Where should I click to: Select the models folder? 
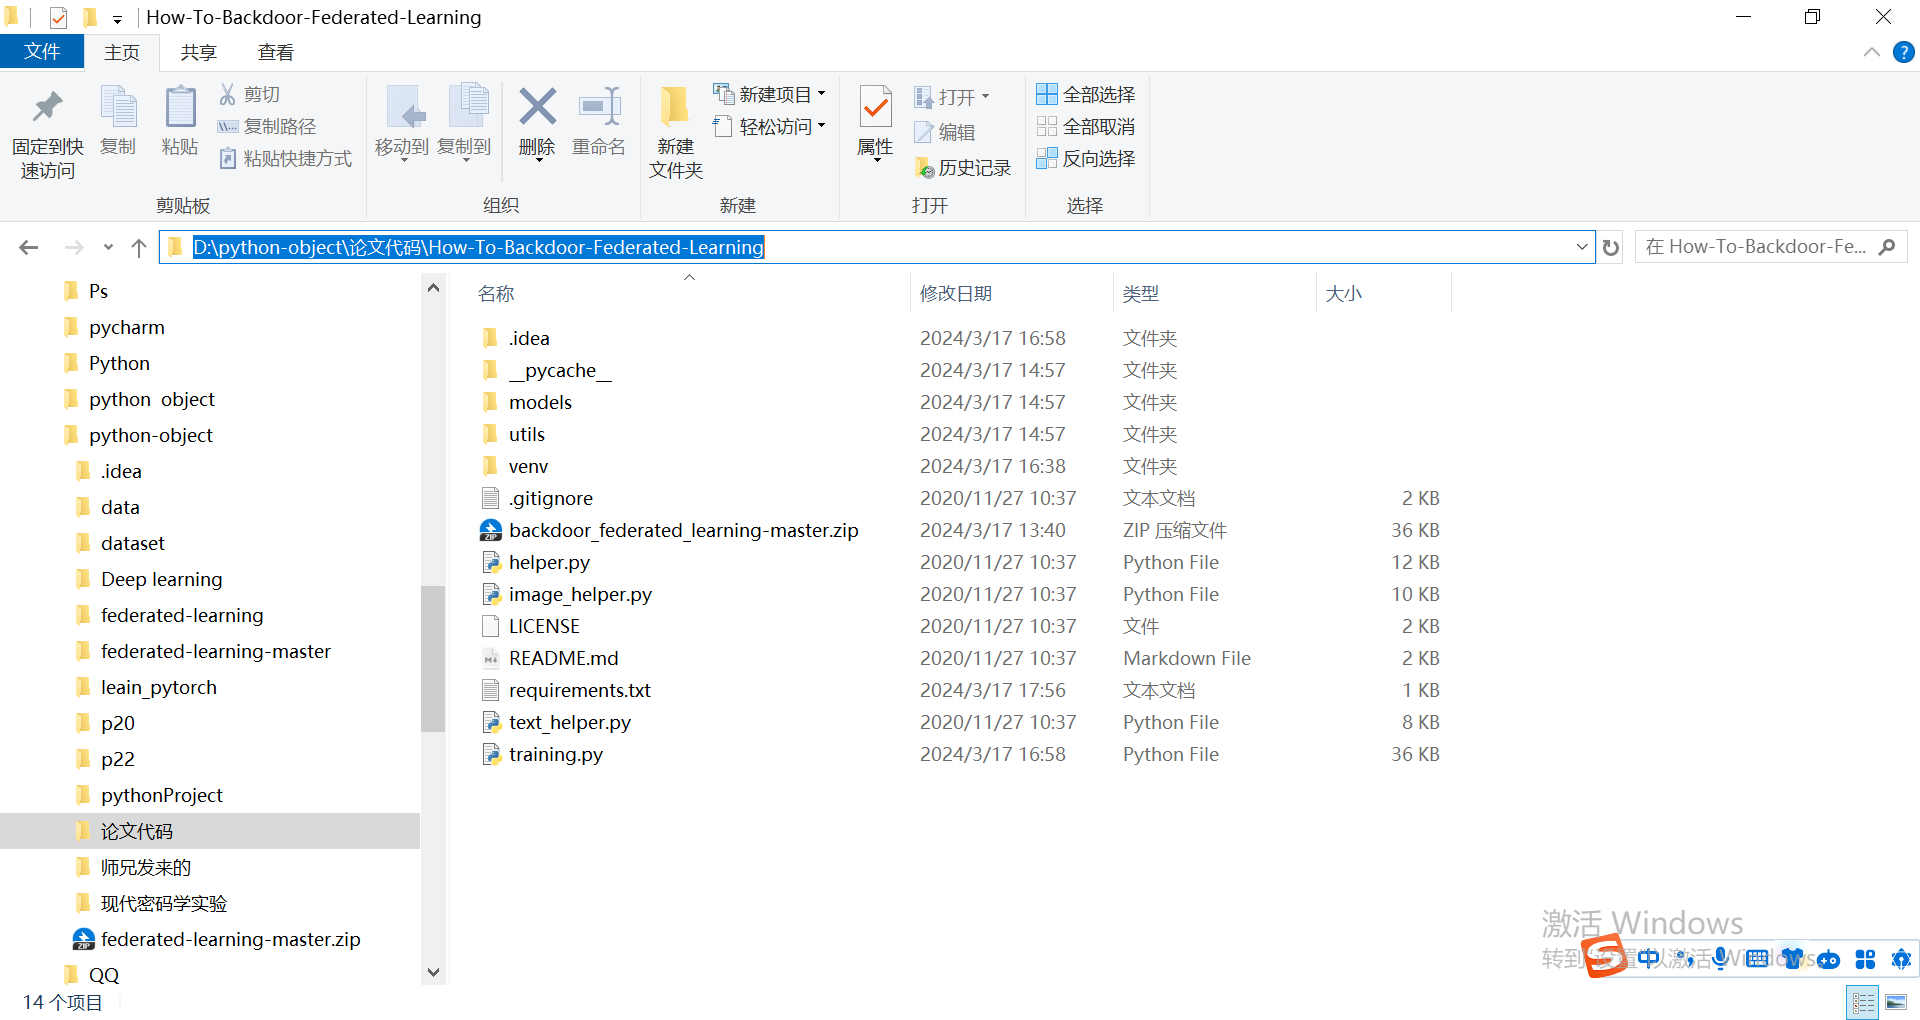point(540,402)
